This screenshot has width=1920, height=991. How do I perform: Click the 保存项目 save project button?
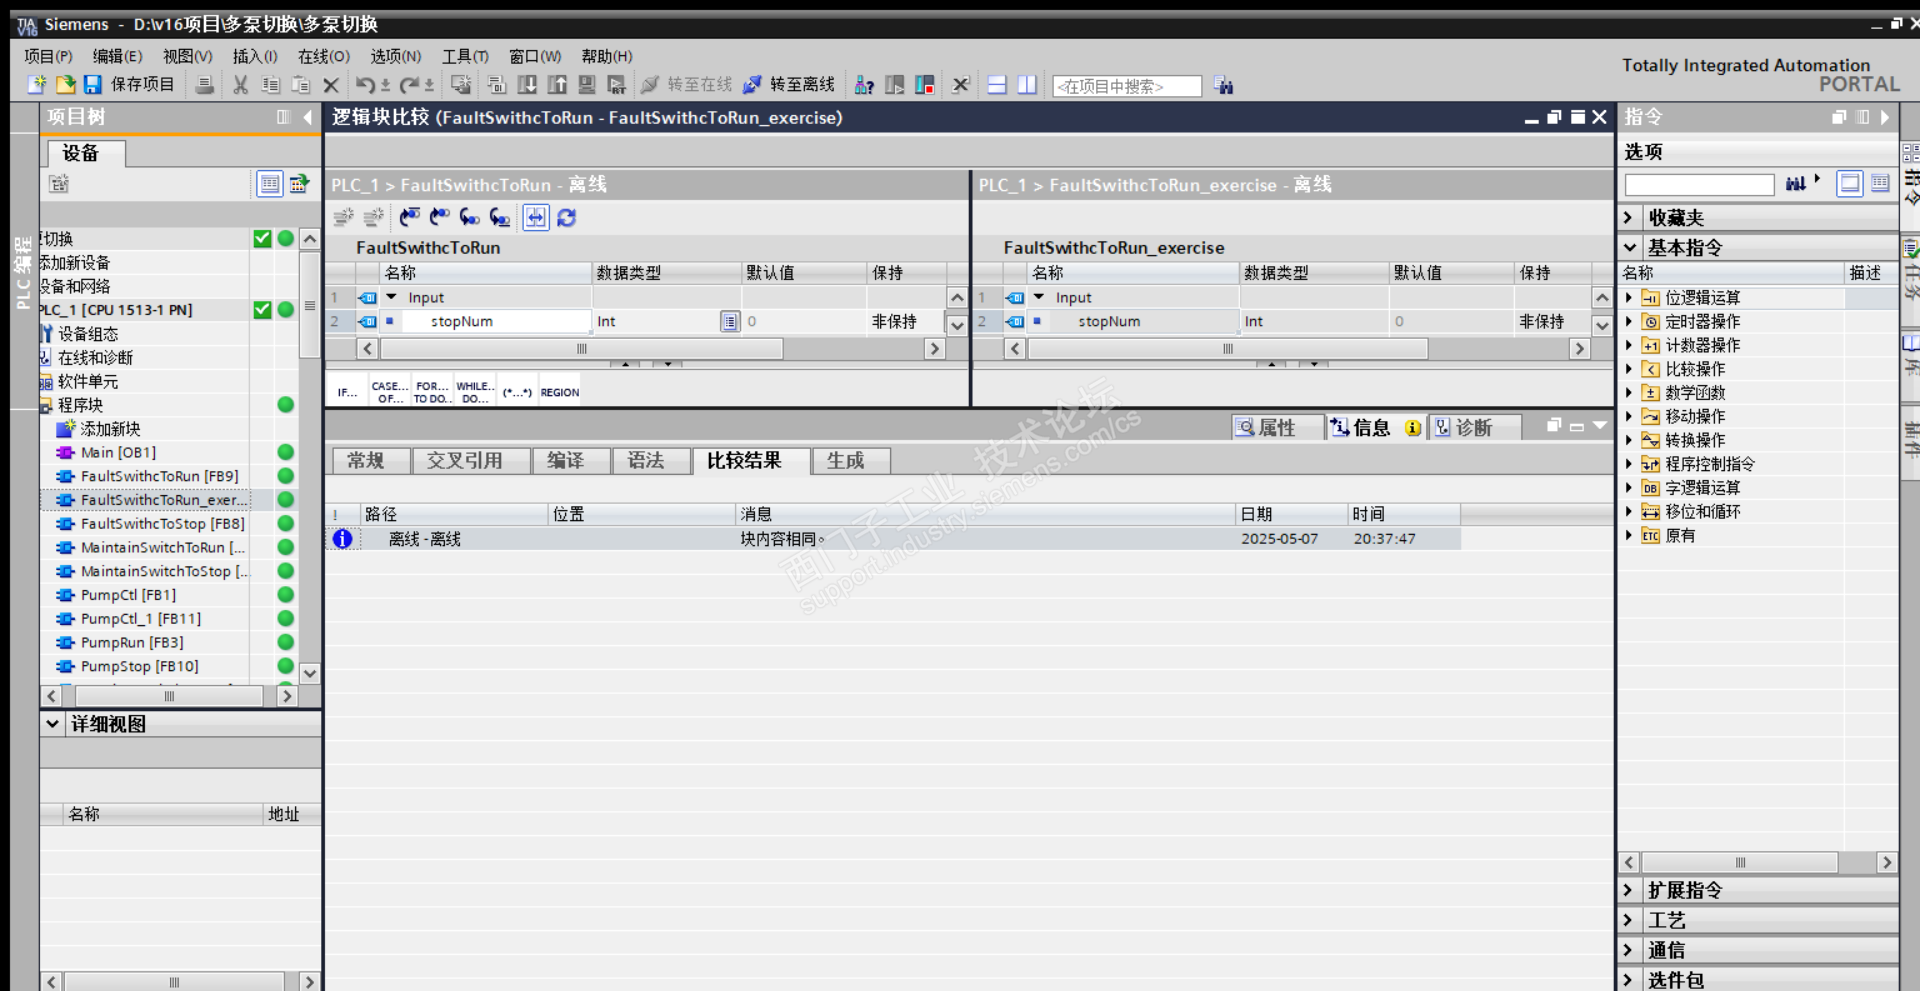(x=130, y=85)
